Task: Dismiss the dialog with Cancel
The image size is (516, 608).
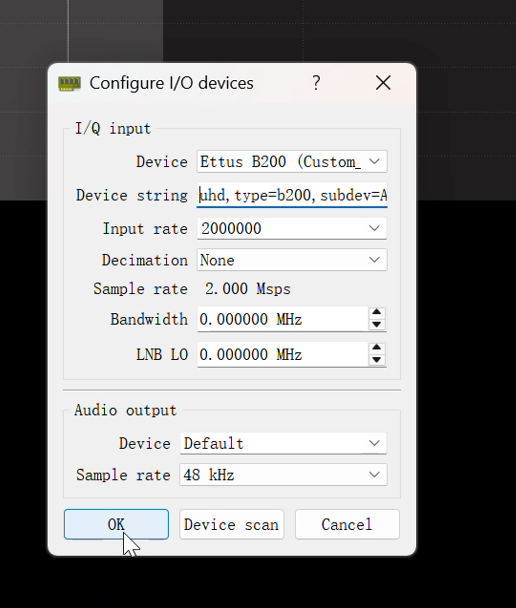Action: [x=347, y=524]
